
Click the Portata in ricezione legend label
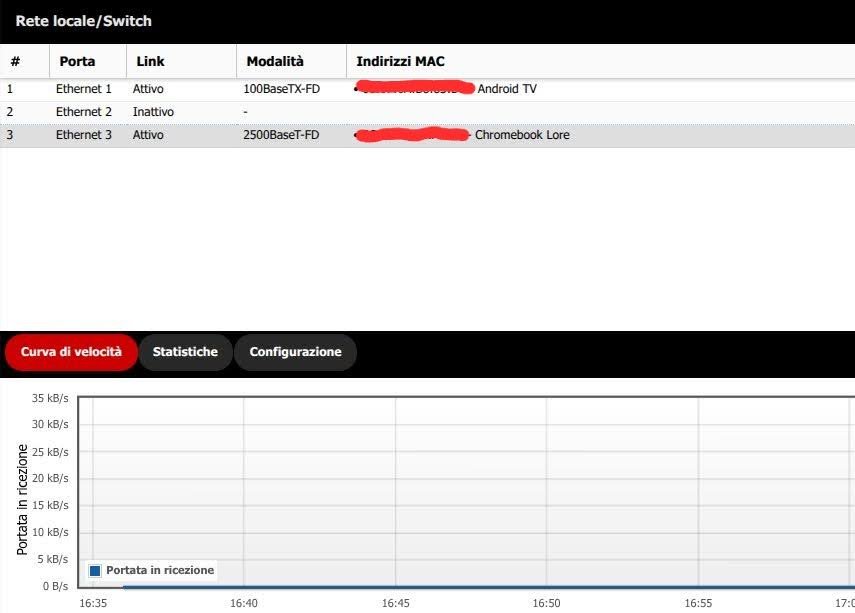click(x=160, y=570)
